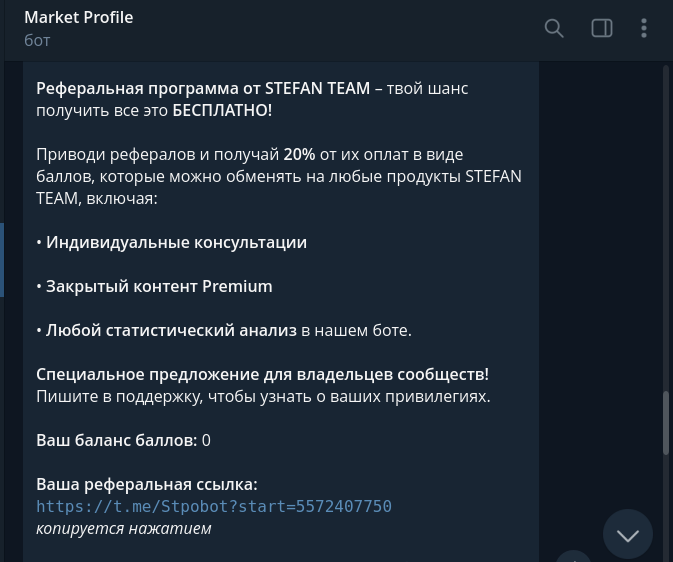Click the "Ваша реферальная ссылка:" label

pos(147,485)
